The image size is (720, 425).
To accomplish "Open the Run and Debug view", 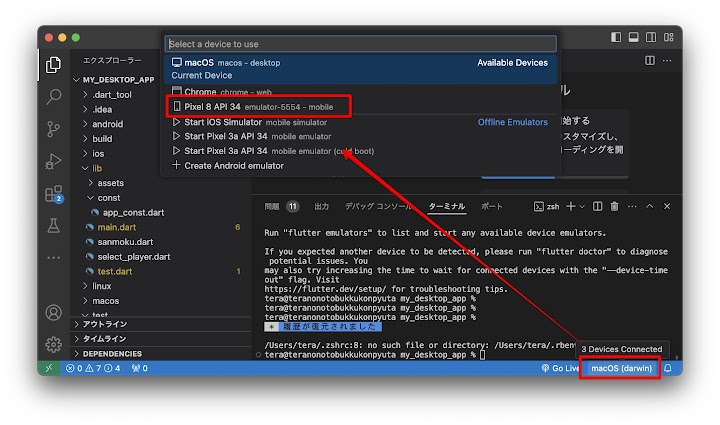I will point(54,161).
